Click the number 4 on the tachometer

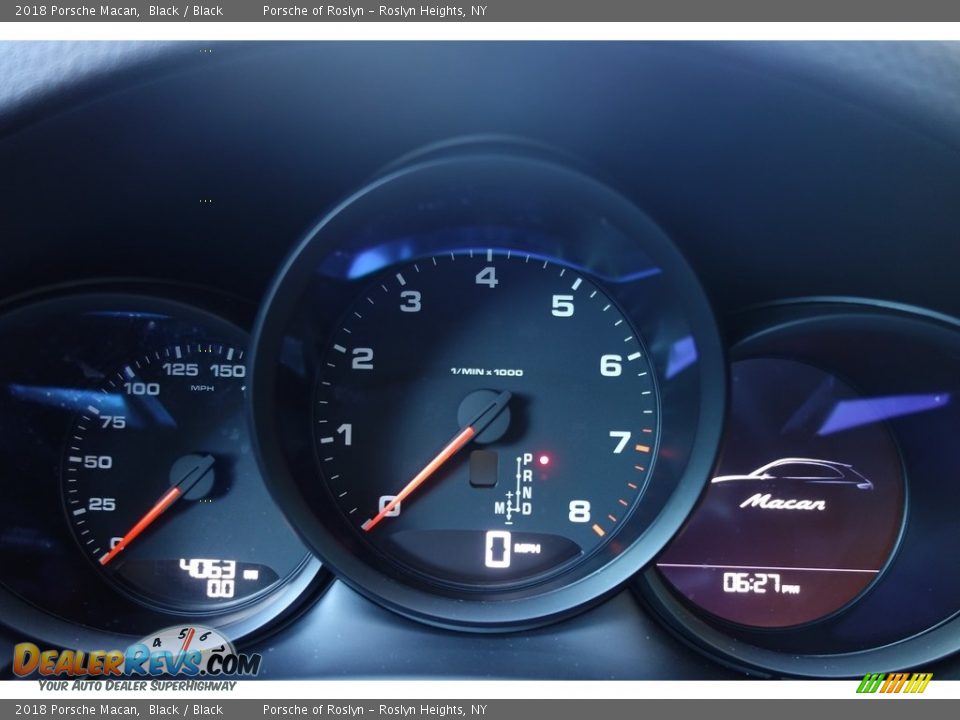[x=487, y=278]
